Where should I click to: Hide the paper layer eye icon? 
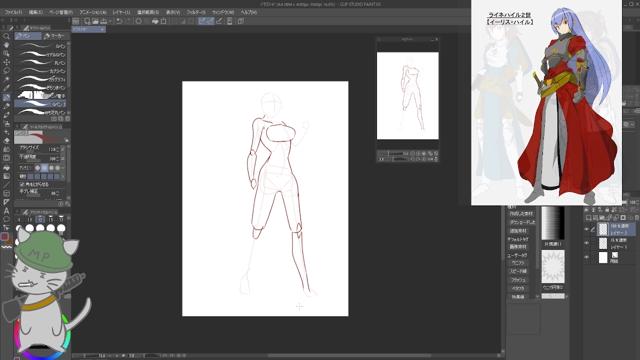pos(587,257)
